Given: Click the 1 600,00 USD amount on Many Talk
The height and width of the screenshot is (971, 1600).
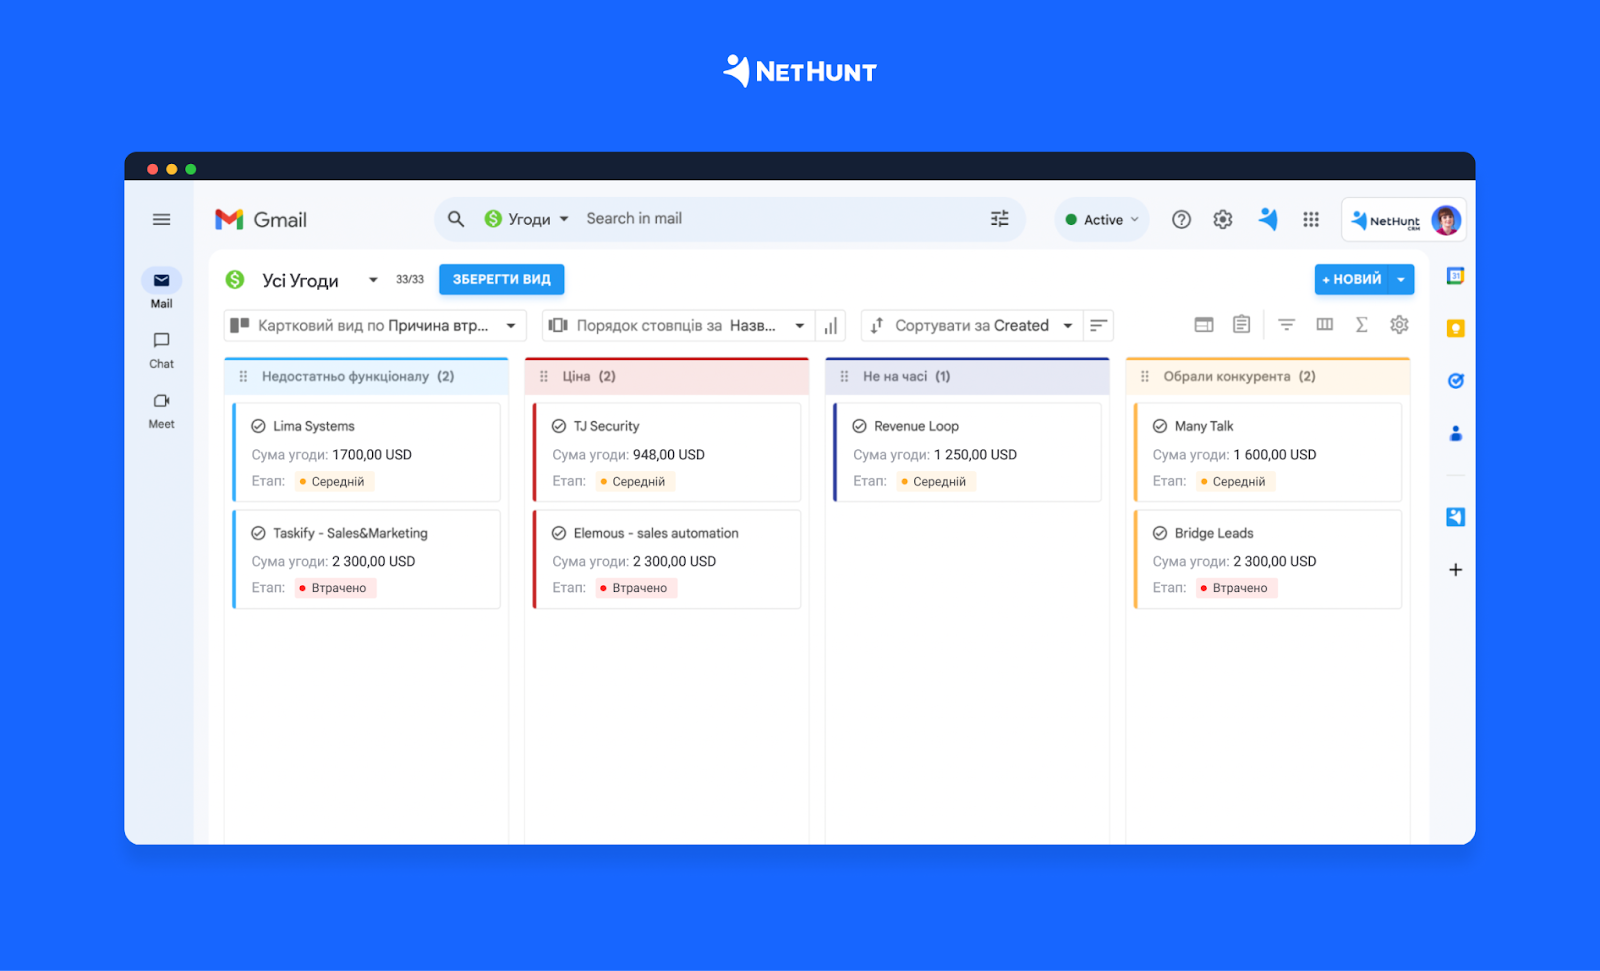Looking at the screenshot, I should pyautogui.click(x=1275, y=455).
